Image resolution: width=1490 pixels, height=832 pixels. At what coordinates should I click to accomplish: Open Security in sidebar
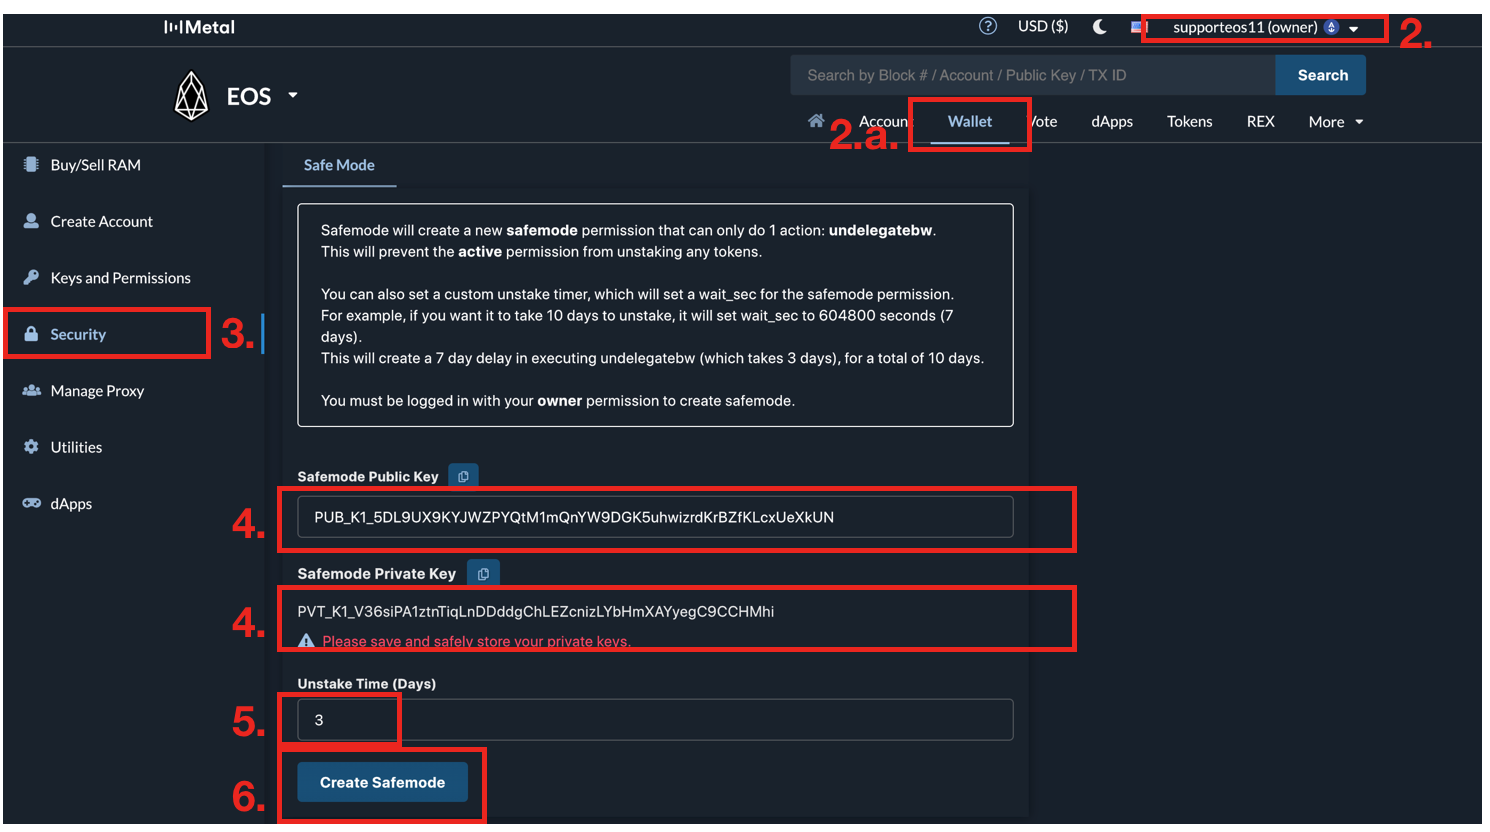coord(78,334)
